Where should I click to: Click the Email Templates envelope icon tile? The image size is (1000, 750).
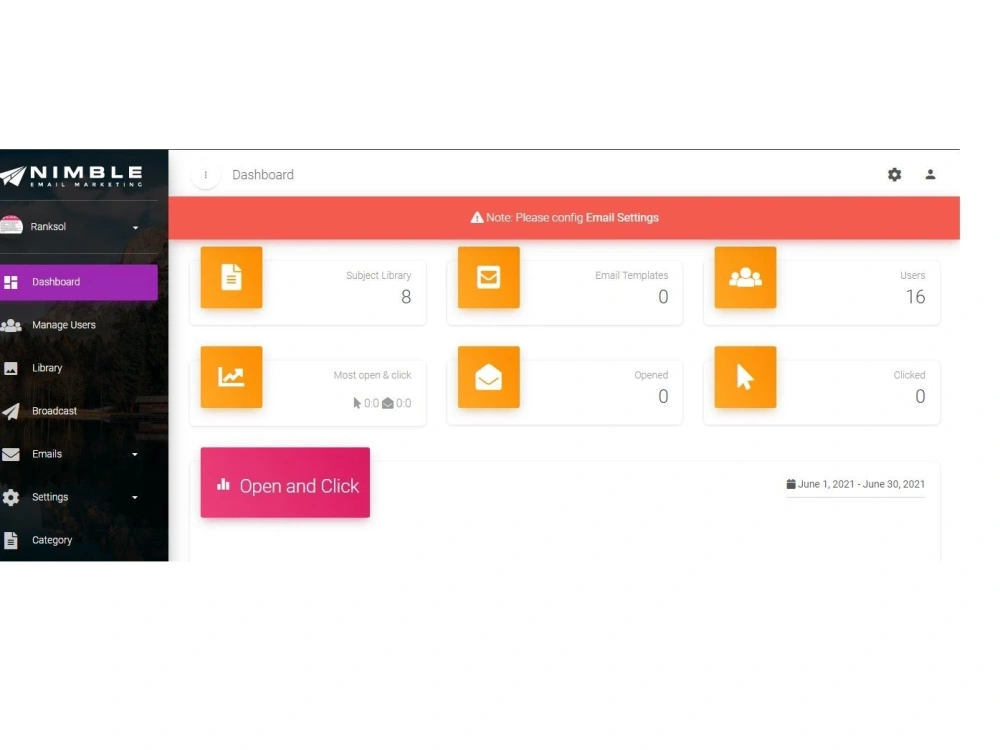[489, 277]
